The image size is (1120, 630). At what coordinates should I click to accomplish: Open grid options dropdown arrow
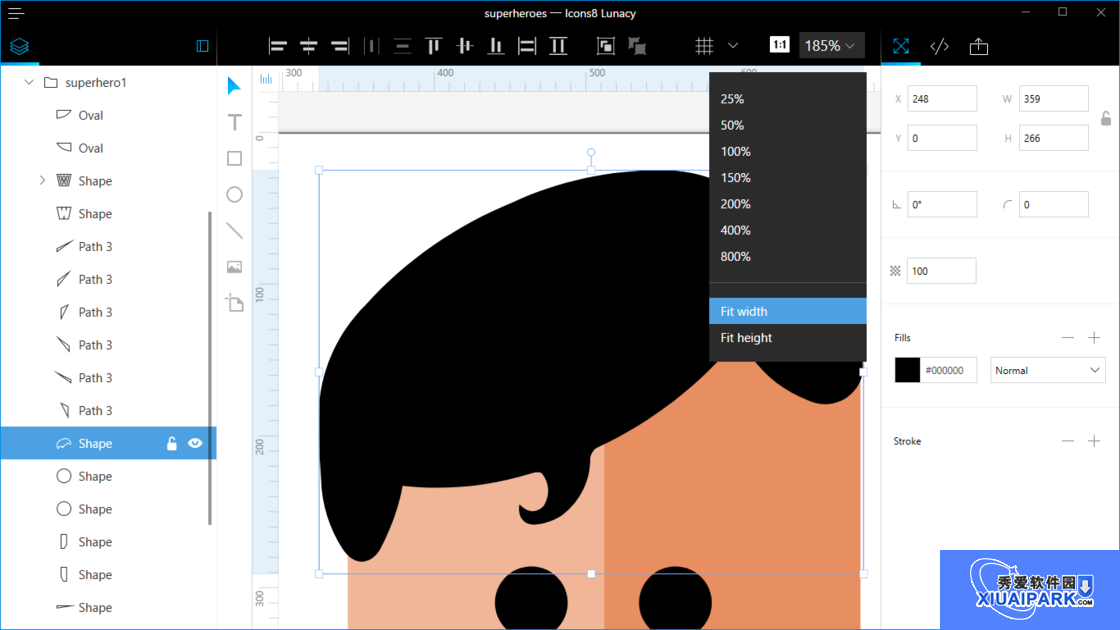click(733, 46)
